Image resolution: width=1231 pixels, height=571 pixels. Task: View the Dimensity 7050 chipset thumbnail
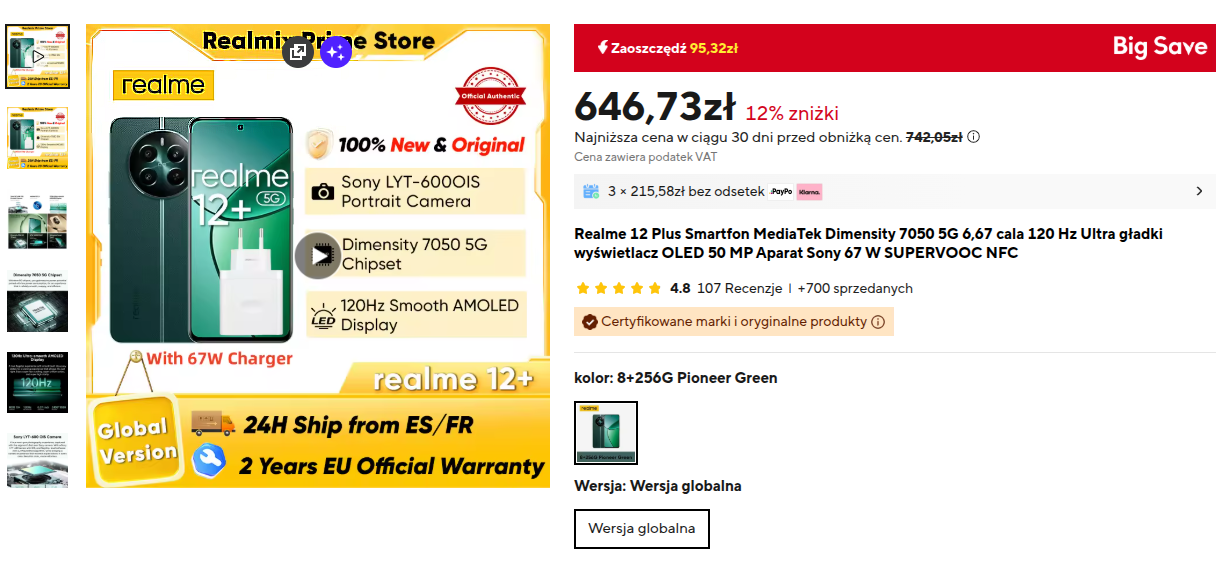[38, 301]
